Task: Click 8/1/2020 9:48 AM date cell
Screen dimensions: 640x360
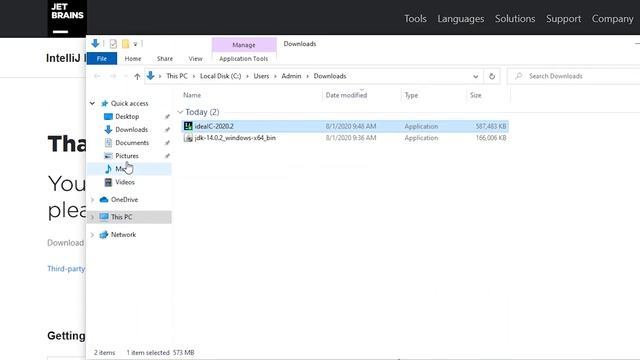Action: [x=351, y=126]
